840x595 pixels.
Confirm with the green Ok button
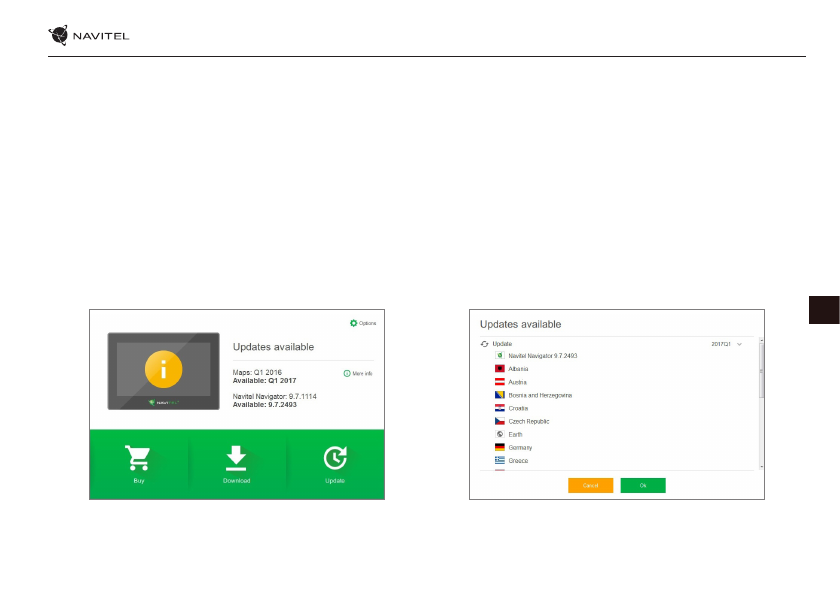pos(643,485)
